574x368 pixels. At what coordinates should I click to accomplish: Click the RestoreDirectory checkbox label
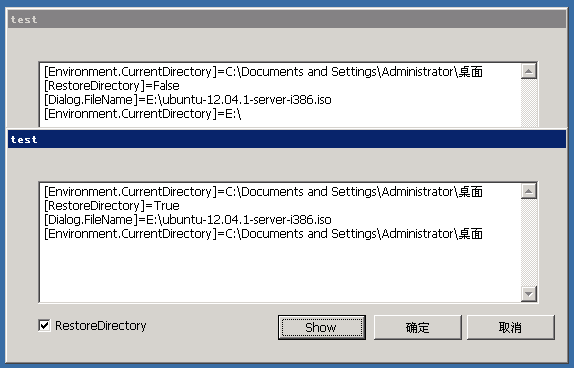pyautogui.click(x=101, y=326)
